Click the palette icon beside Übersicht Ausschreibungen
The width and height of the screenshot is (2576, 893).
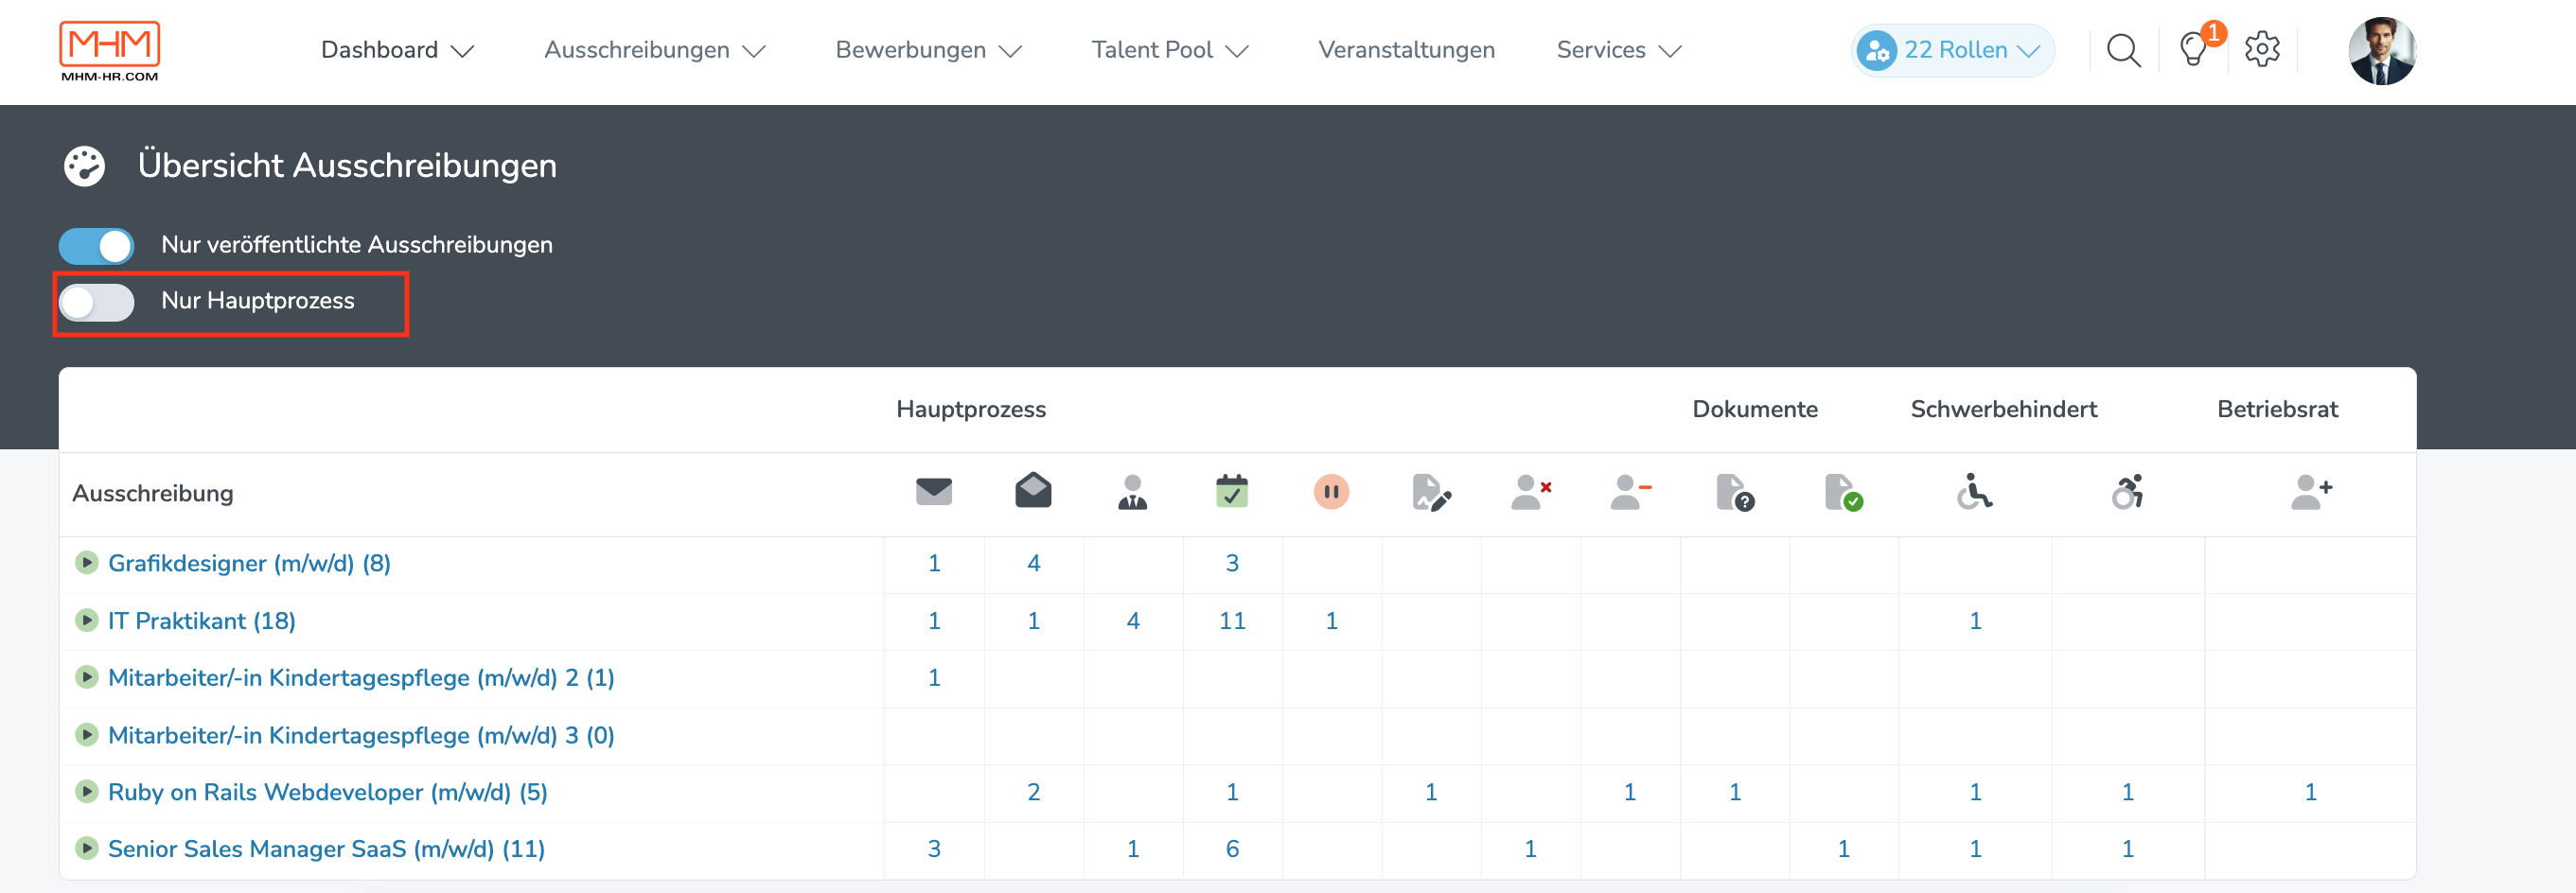(84, 166)
